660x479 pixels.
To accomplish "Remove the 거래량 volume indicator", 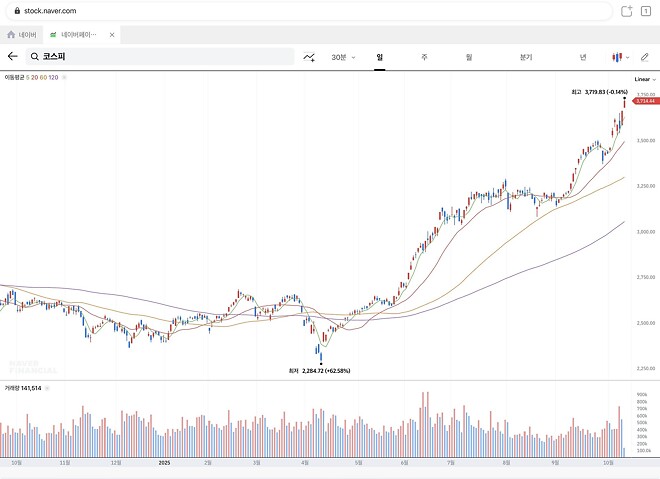I will [x=47, y=388].
